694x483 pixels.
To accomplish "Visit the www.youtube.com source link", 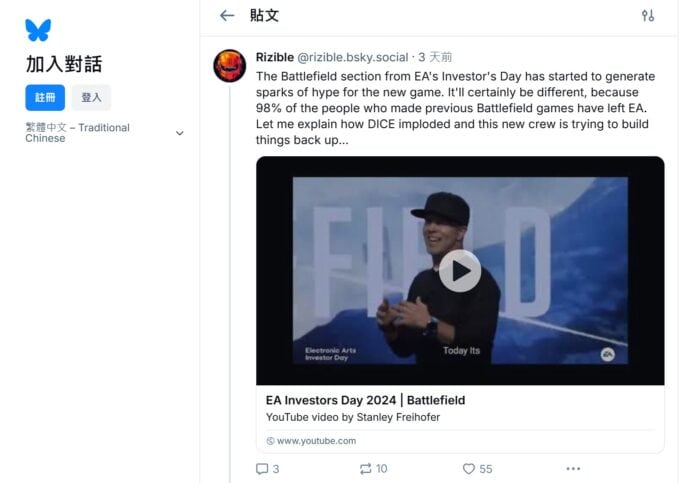I will pos(316,440).
